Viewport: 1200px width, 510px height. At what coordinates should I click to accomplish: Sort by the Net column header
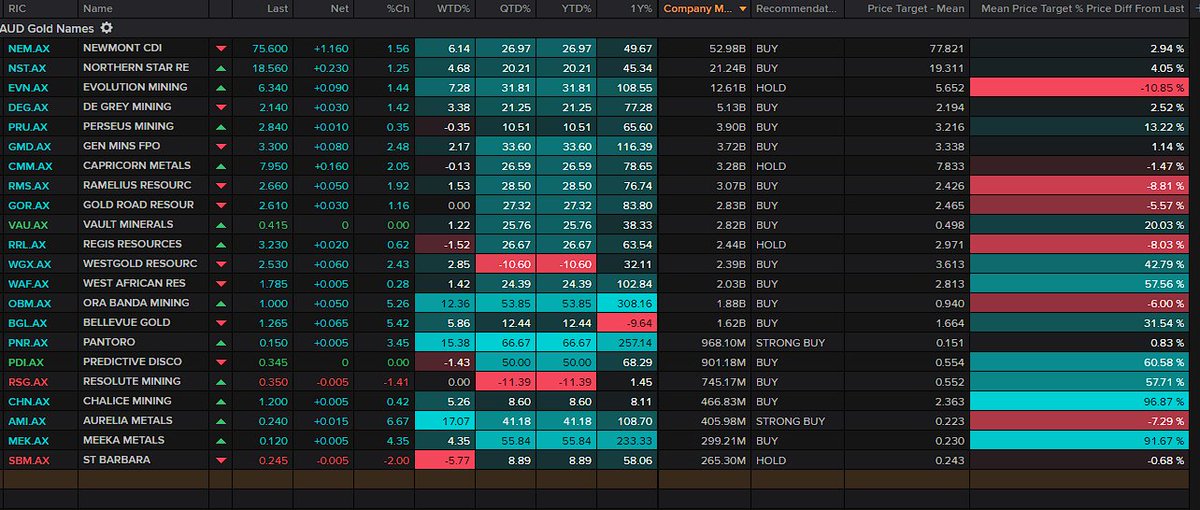click(325, 8)
